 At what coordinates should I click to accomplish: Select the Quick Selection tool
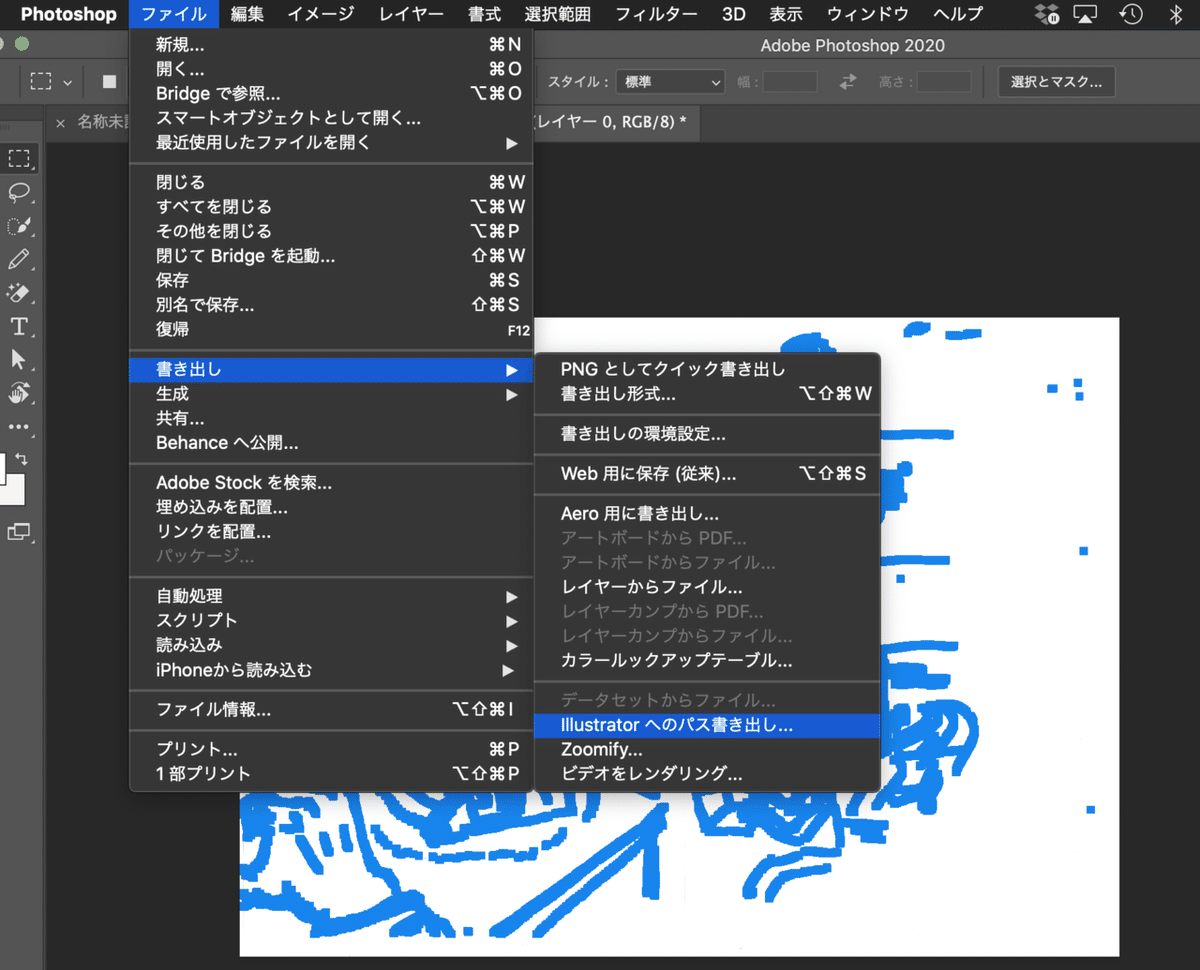click(21, 226)
